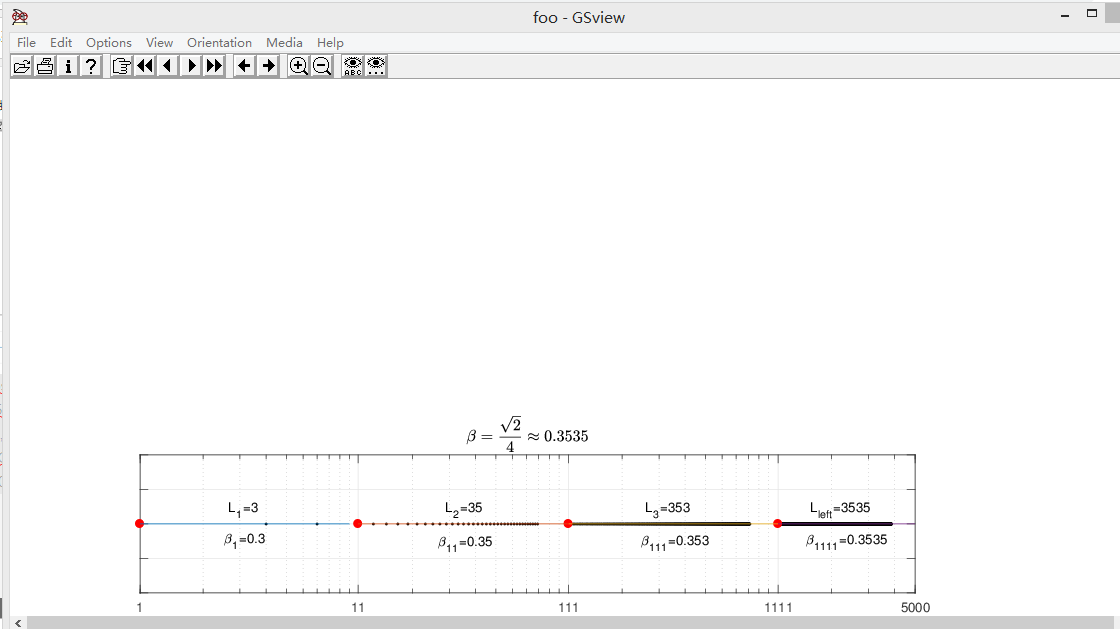Screen dimensions: 1120x629
Task: Select the go-to-page hand icon
Action: tap(121, 65)
